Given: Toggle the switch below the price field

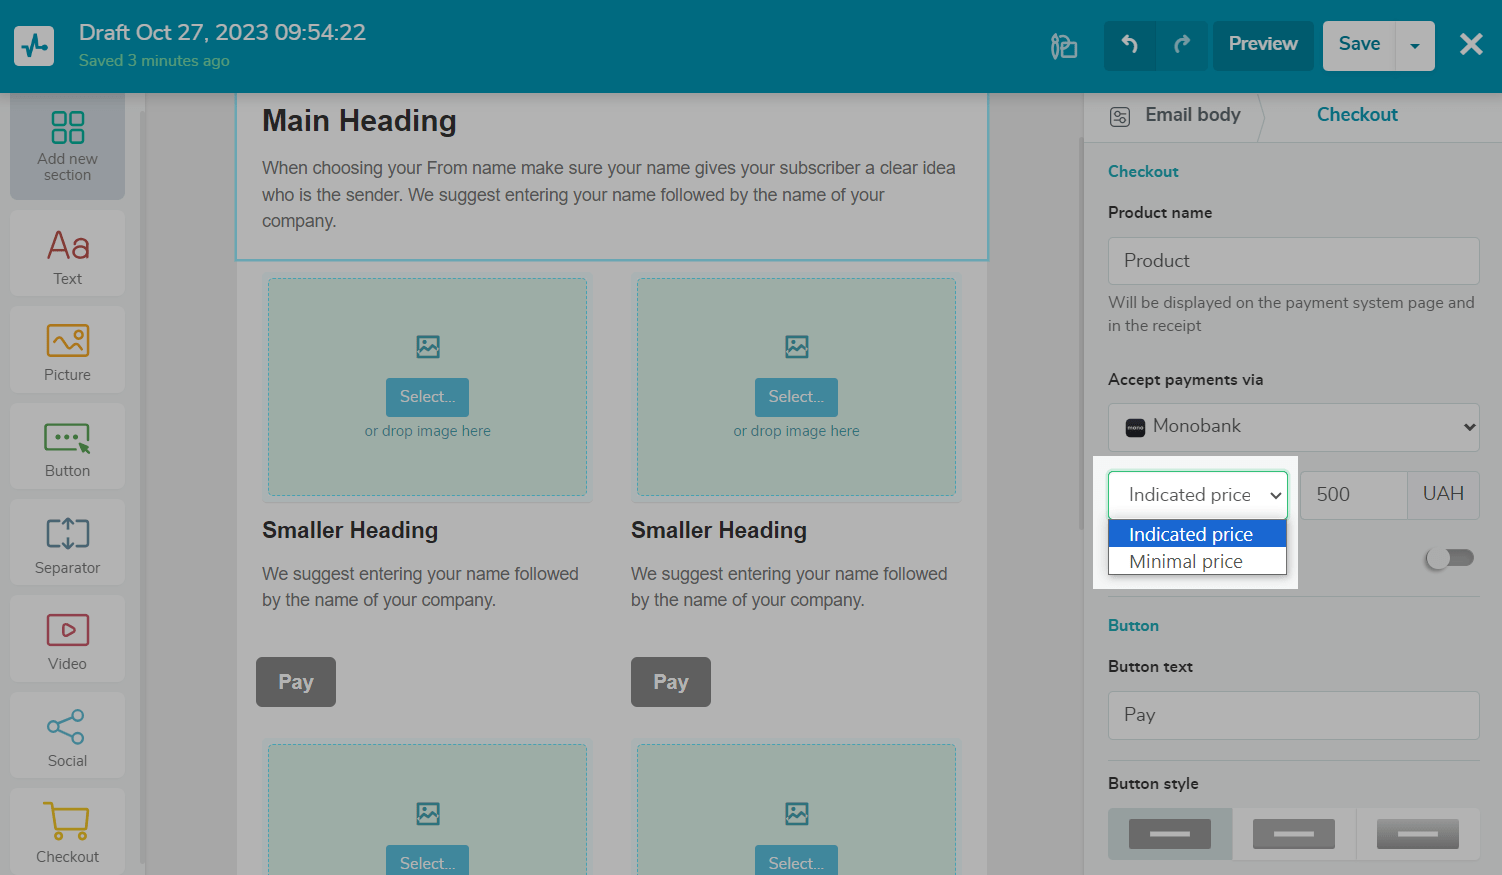Looking at the screenshot, I should (x=1449, y=558).
